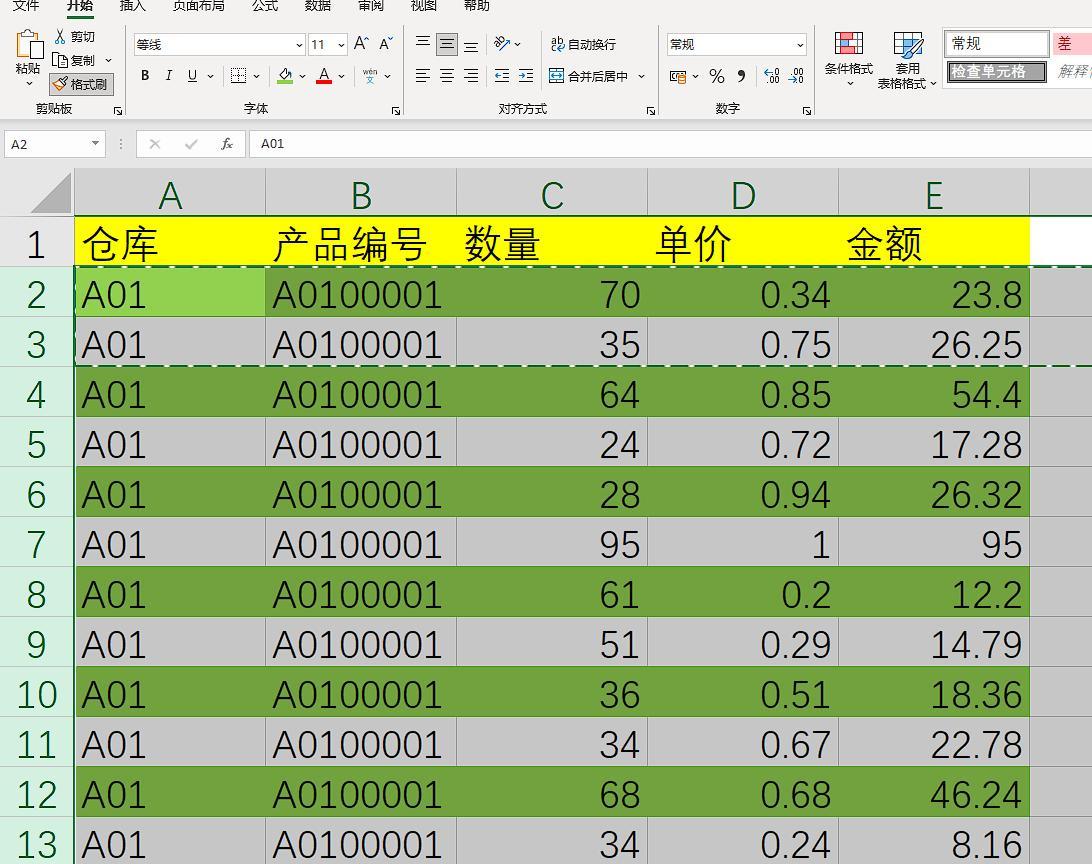Click Accounting Number Format icon
The width and height of the screenshot is (1092, 864).
click(678, 77)
